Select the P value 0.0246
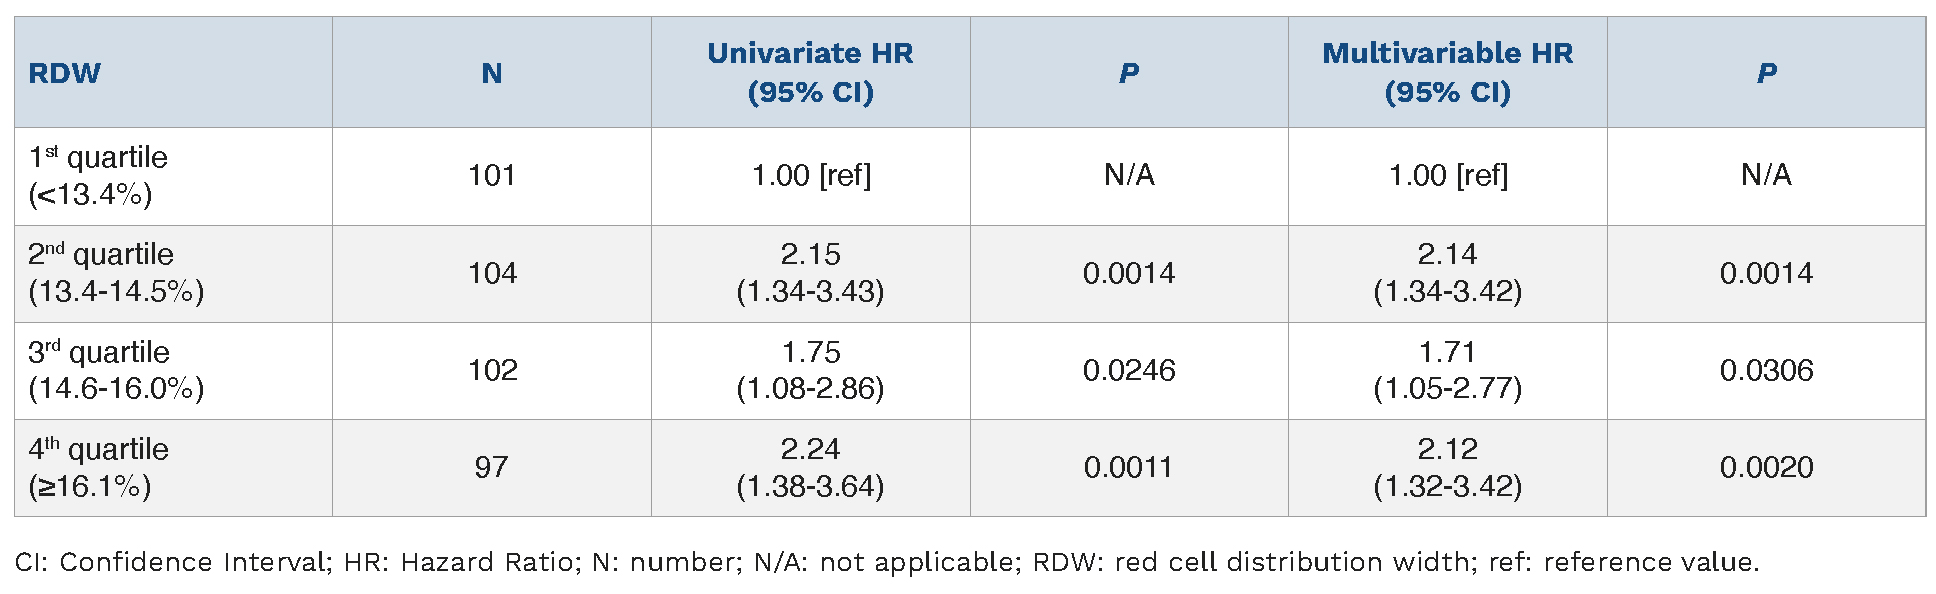The image size is (1936, 594). [1129, 370]
